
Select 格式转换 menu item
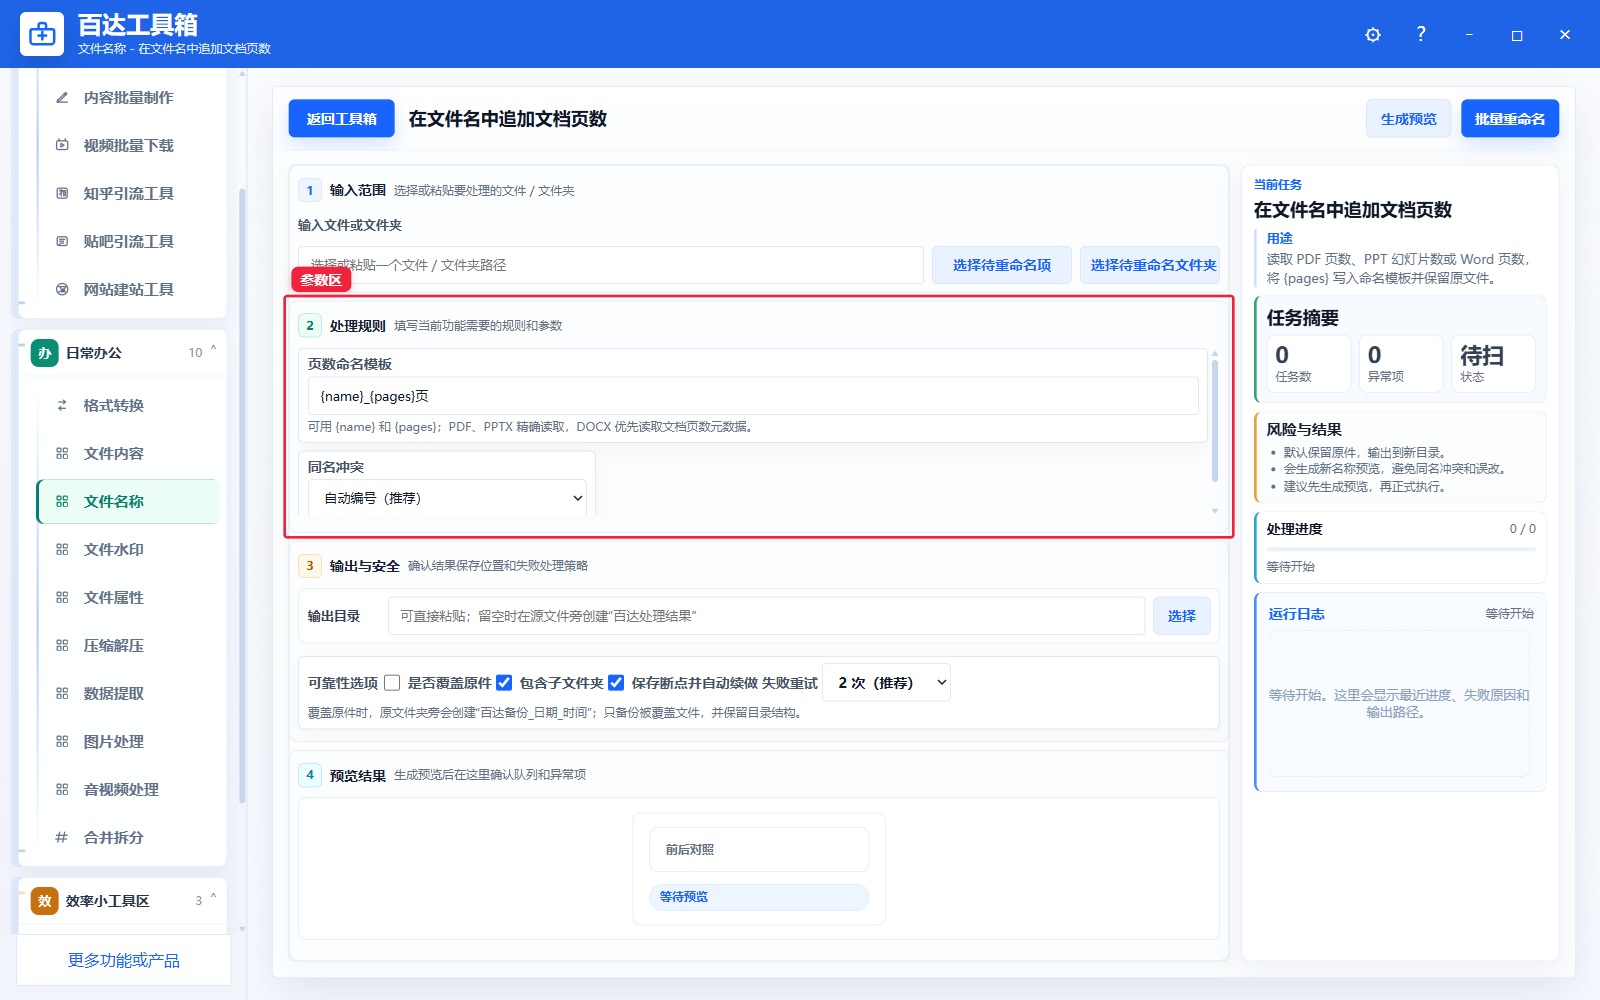[128, 406]
